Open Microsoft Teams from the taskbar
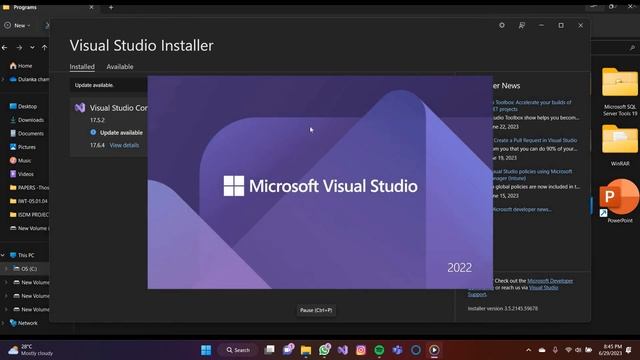640x360 pixels. 398,350
